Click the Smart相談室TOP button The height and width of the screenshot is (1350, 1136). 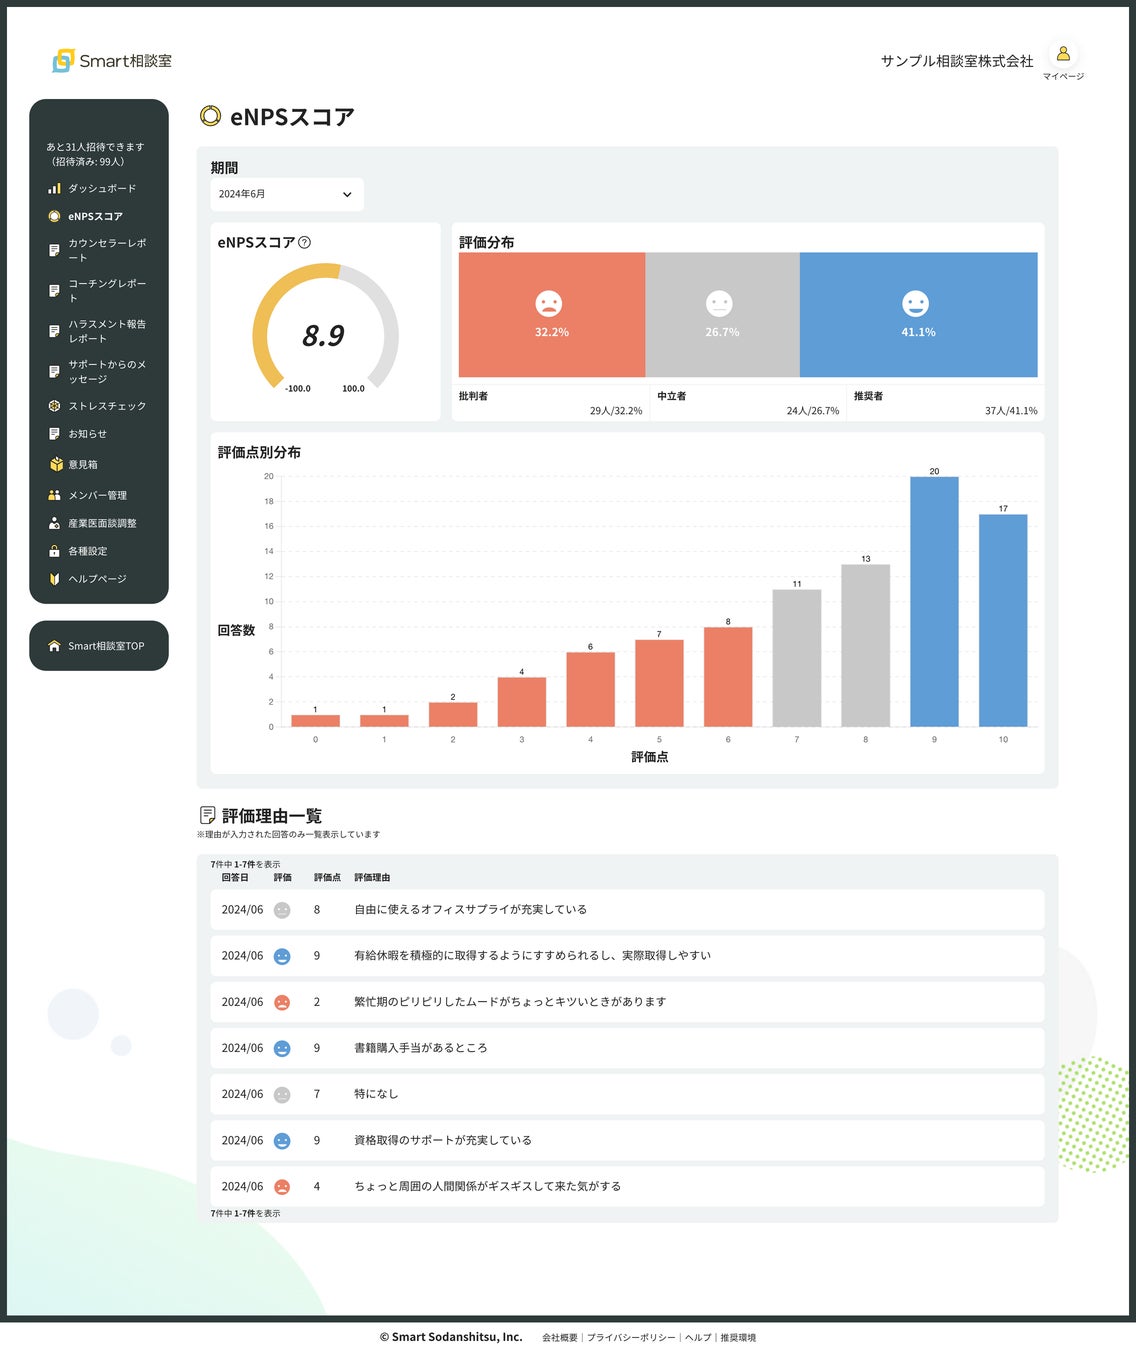99,646
